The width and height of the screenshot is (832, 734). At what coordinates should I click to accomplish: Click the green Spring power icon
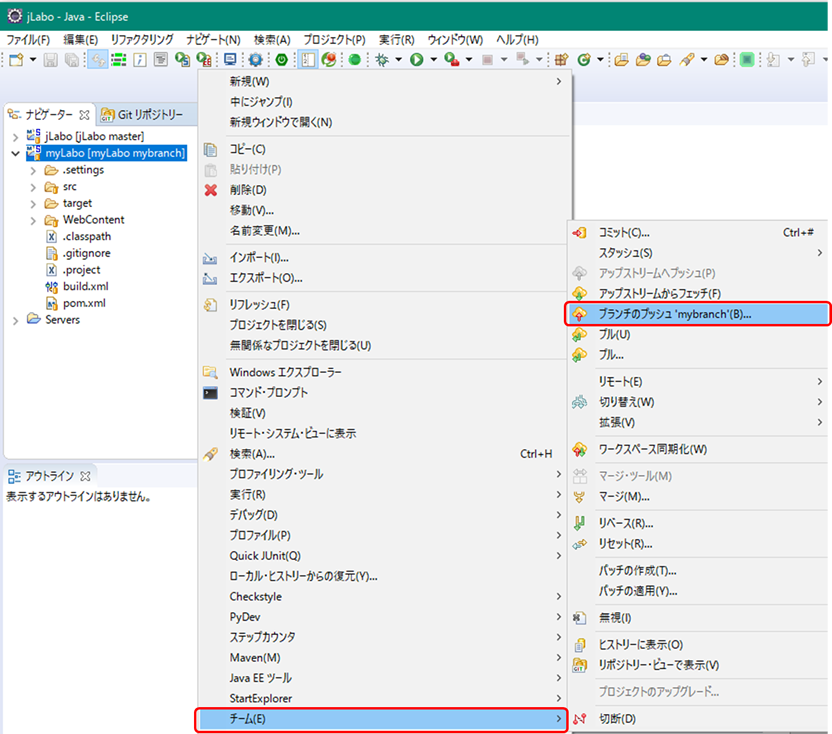[282, 60]
